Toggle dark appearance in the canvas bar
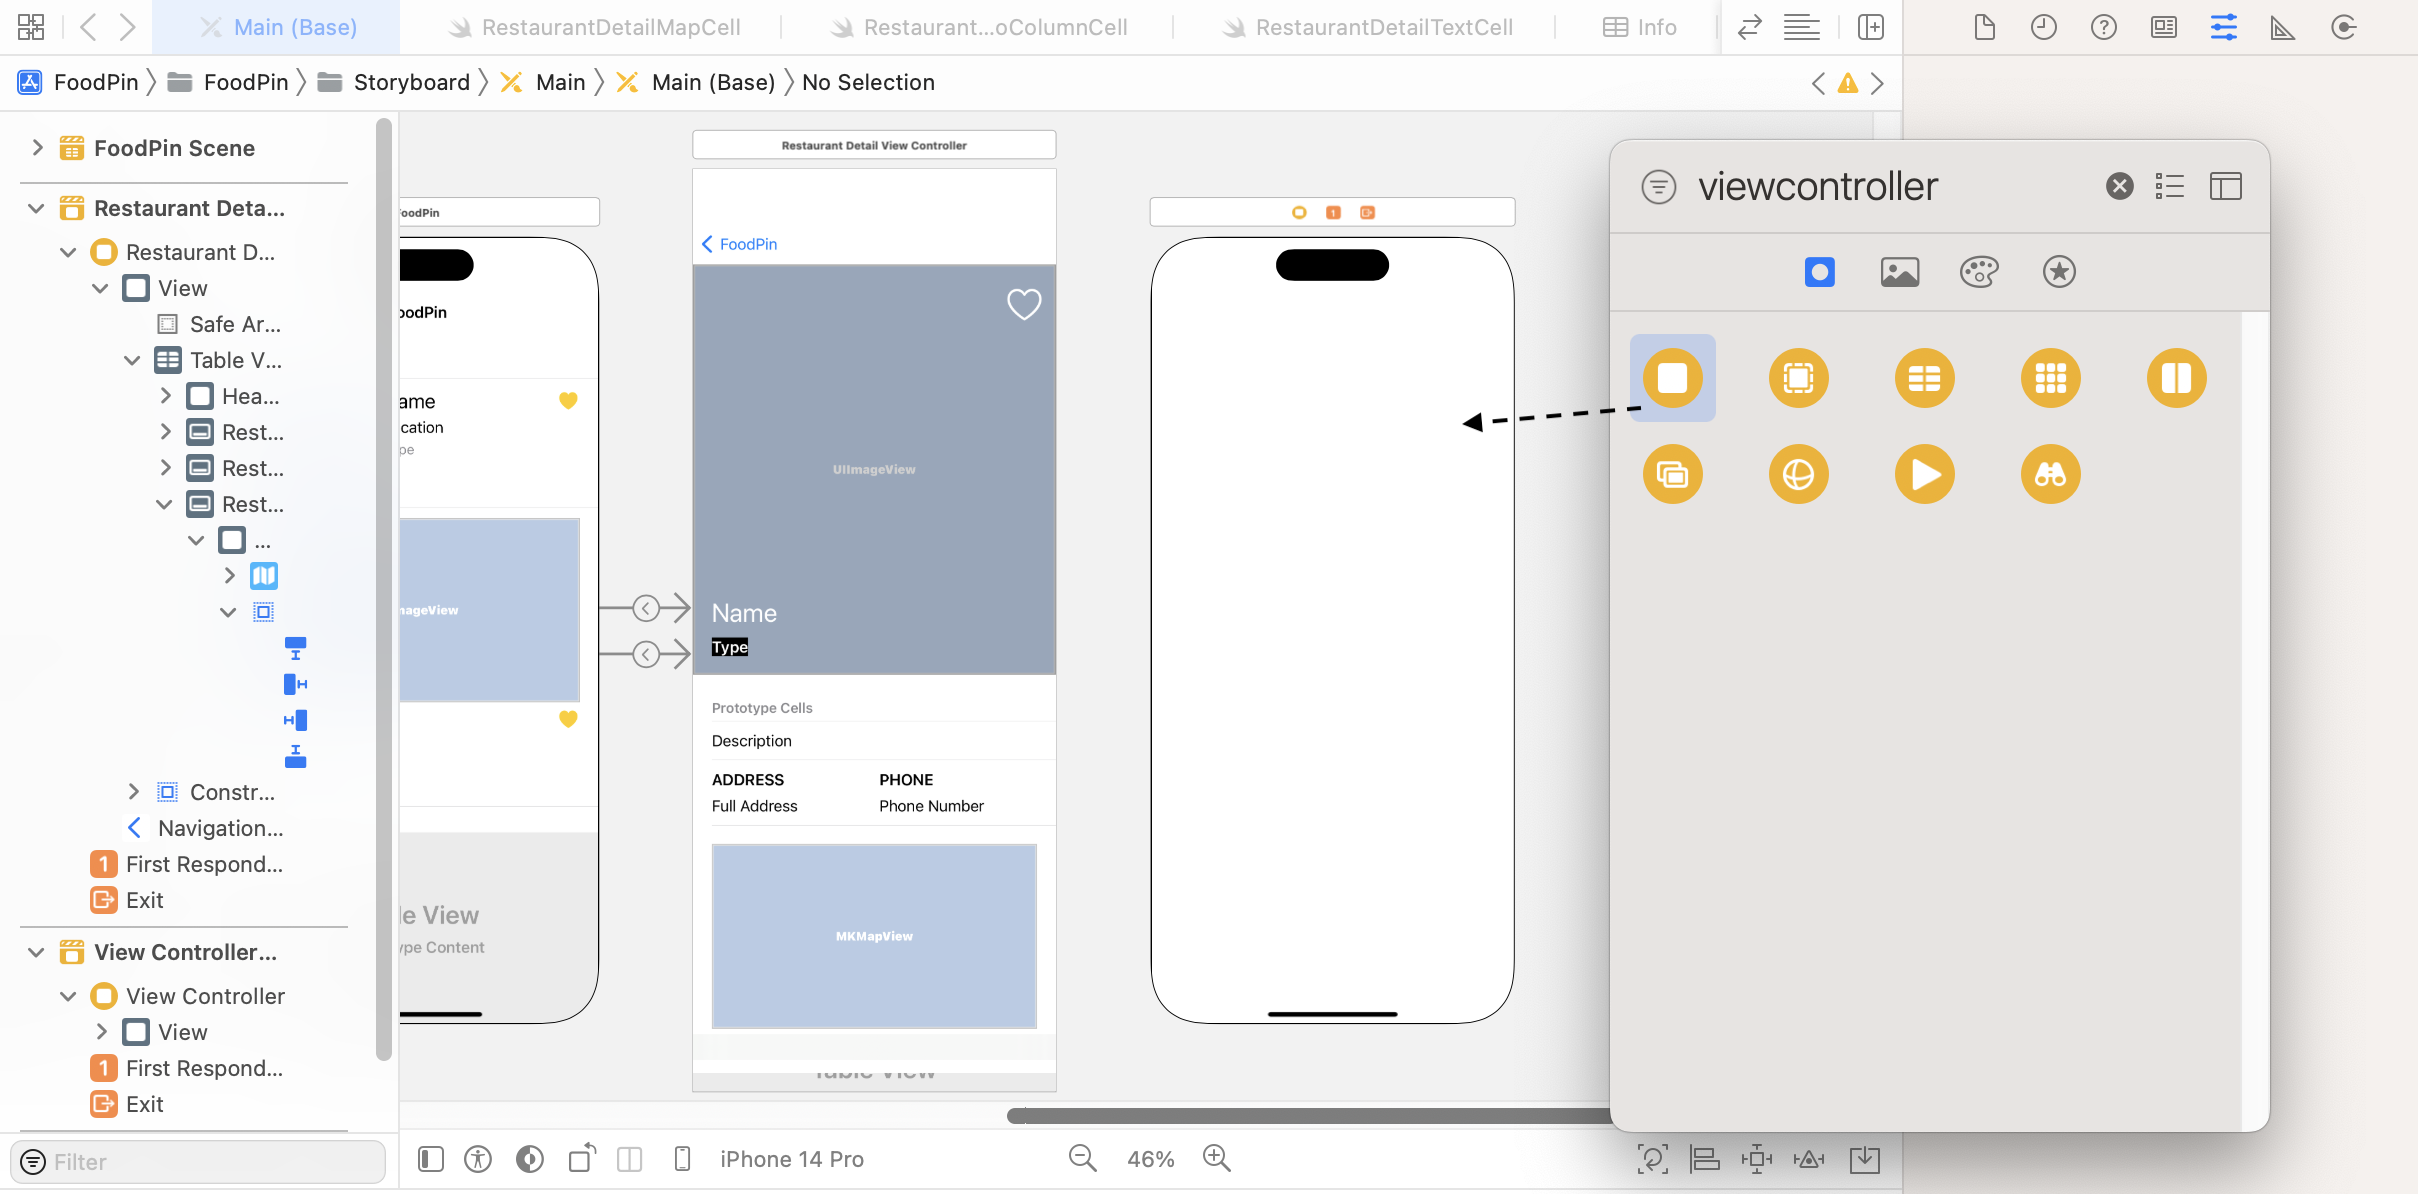2418x1194 pixels. pyautogui.click(x=529, y=1158)
